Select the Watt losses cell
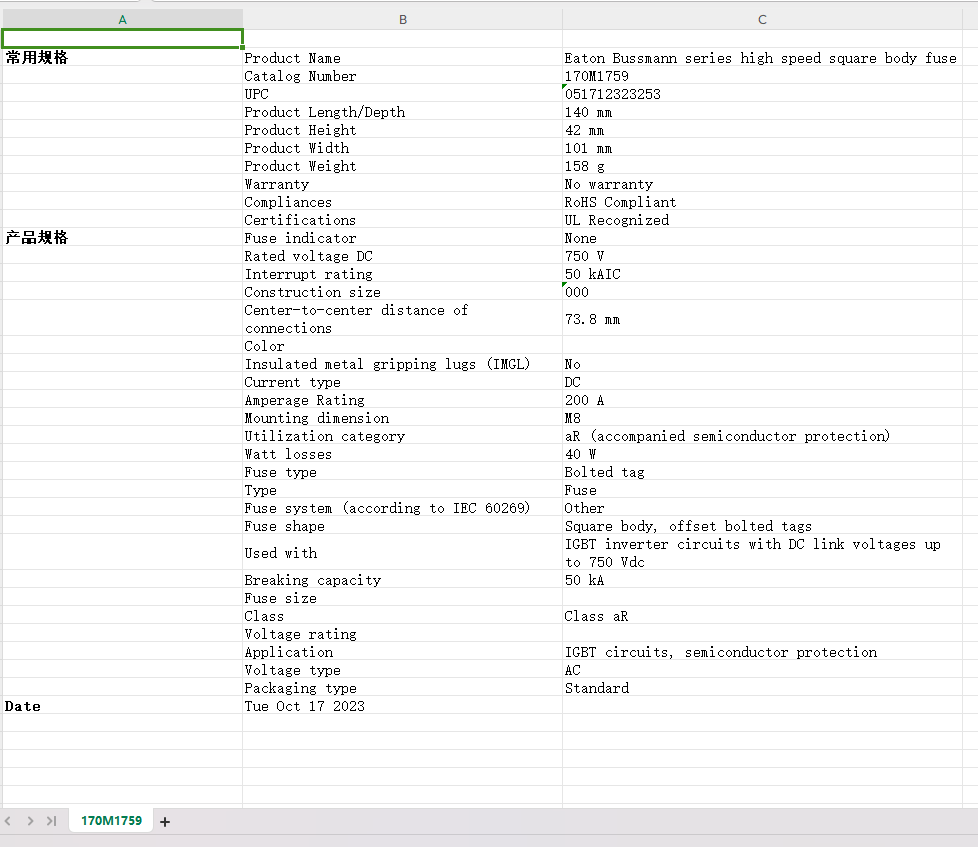The image size is (978, 847). 402,454
